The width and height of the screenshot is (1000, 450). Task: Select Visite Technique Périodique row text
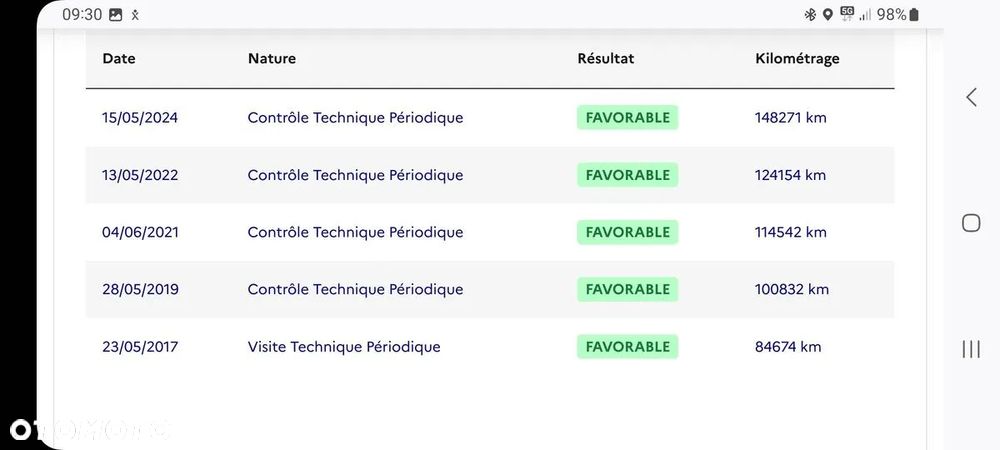click(x=344, y=347)
